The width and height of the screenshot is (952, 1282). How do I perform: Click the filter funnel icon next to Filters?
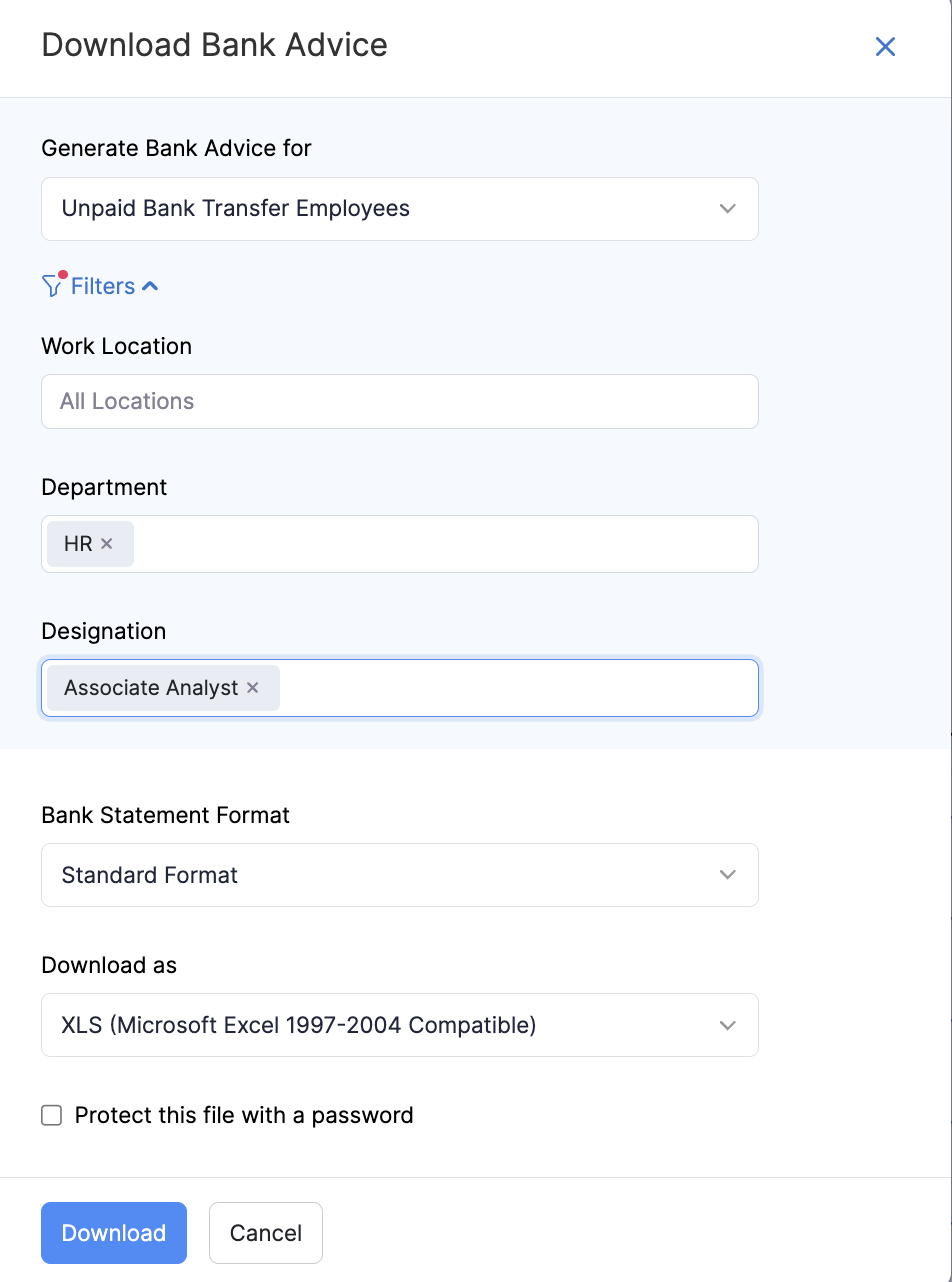51,286
